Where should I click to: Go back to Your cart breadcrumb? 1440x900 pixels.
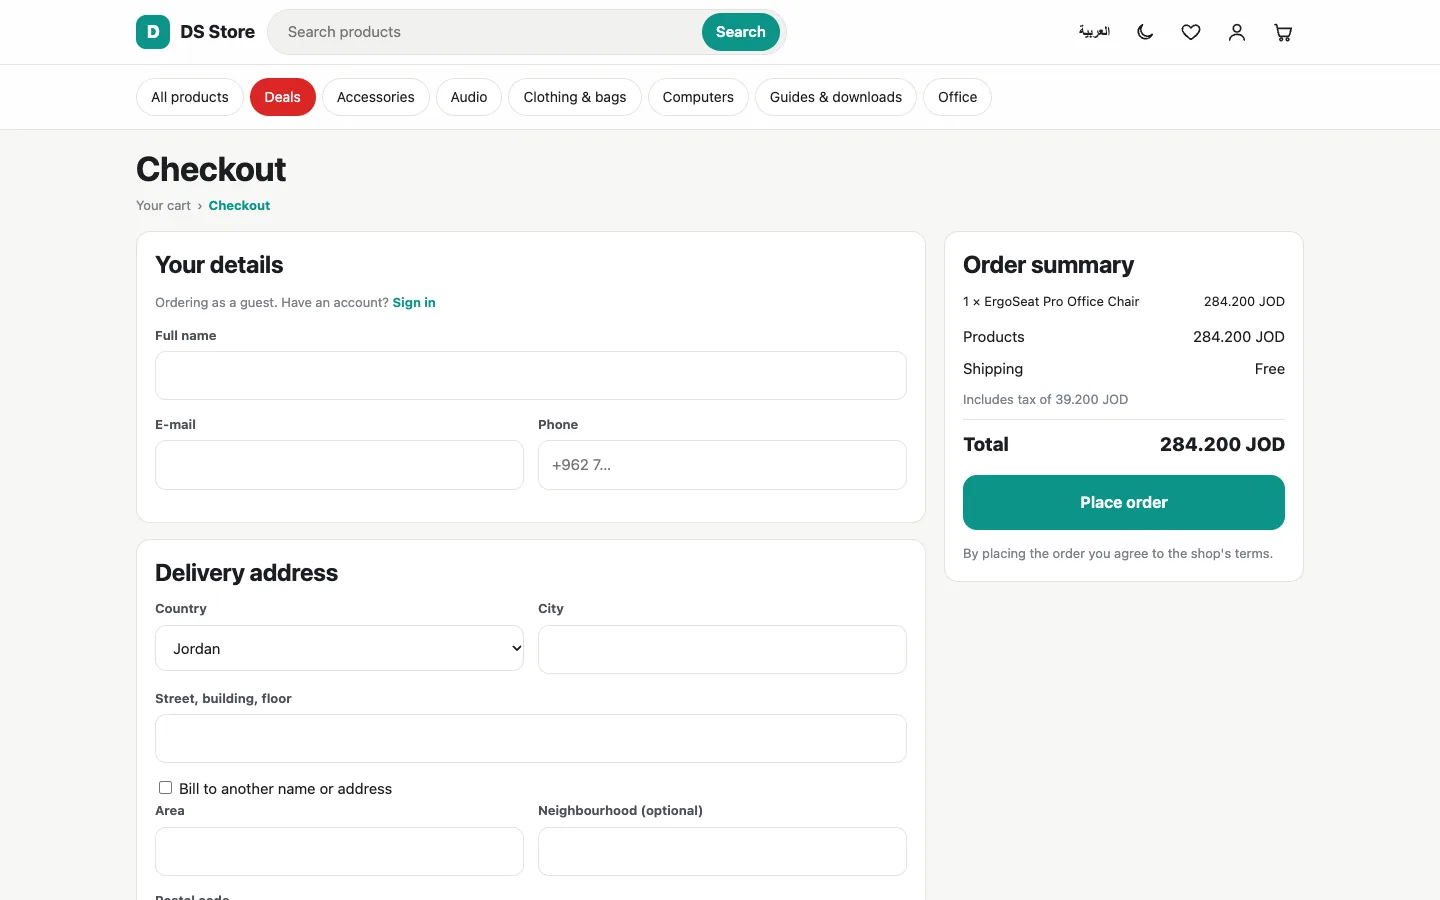tap(163, 205)
